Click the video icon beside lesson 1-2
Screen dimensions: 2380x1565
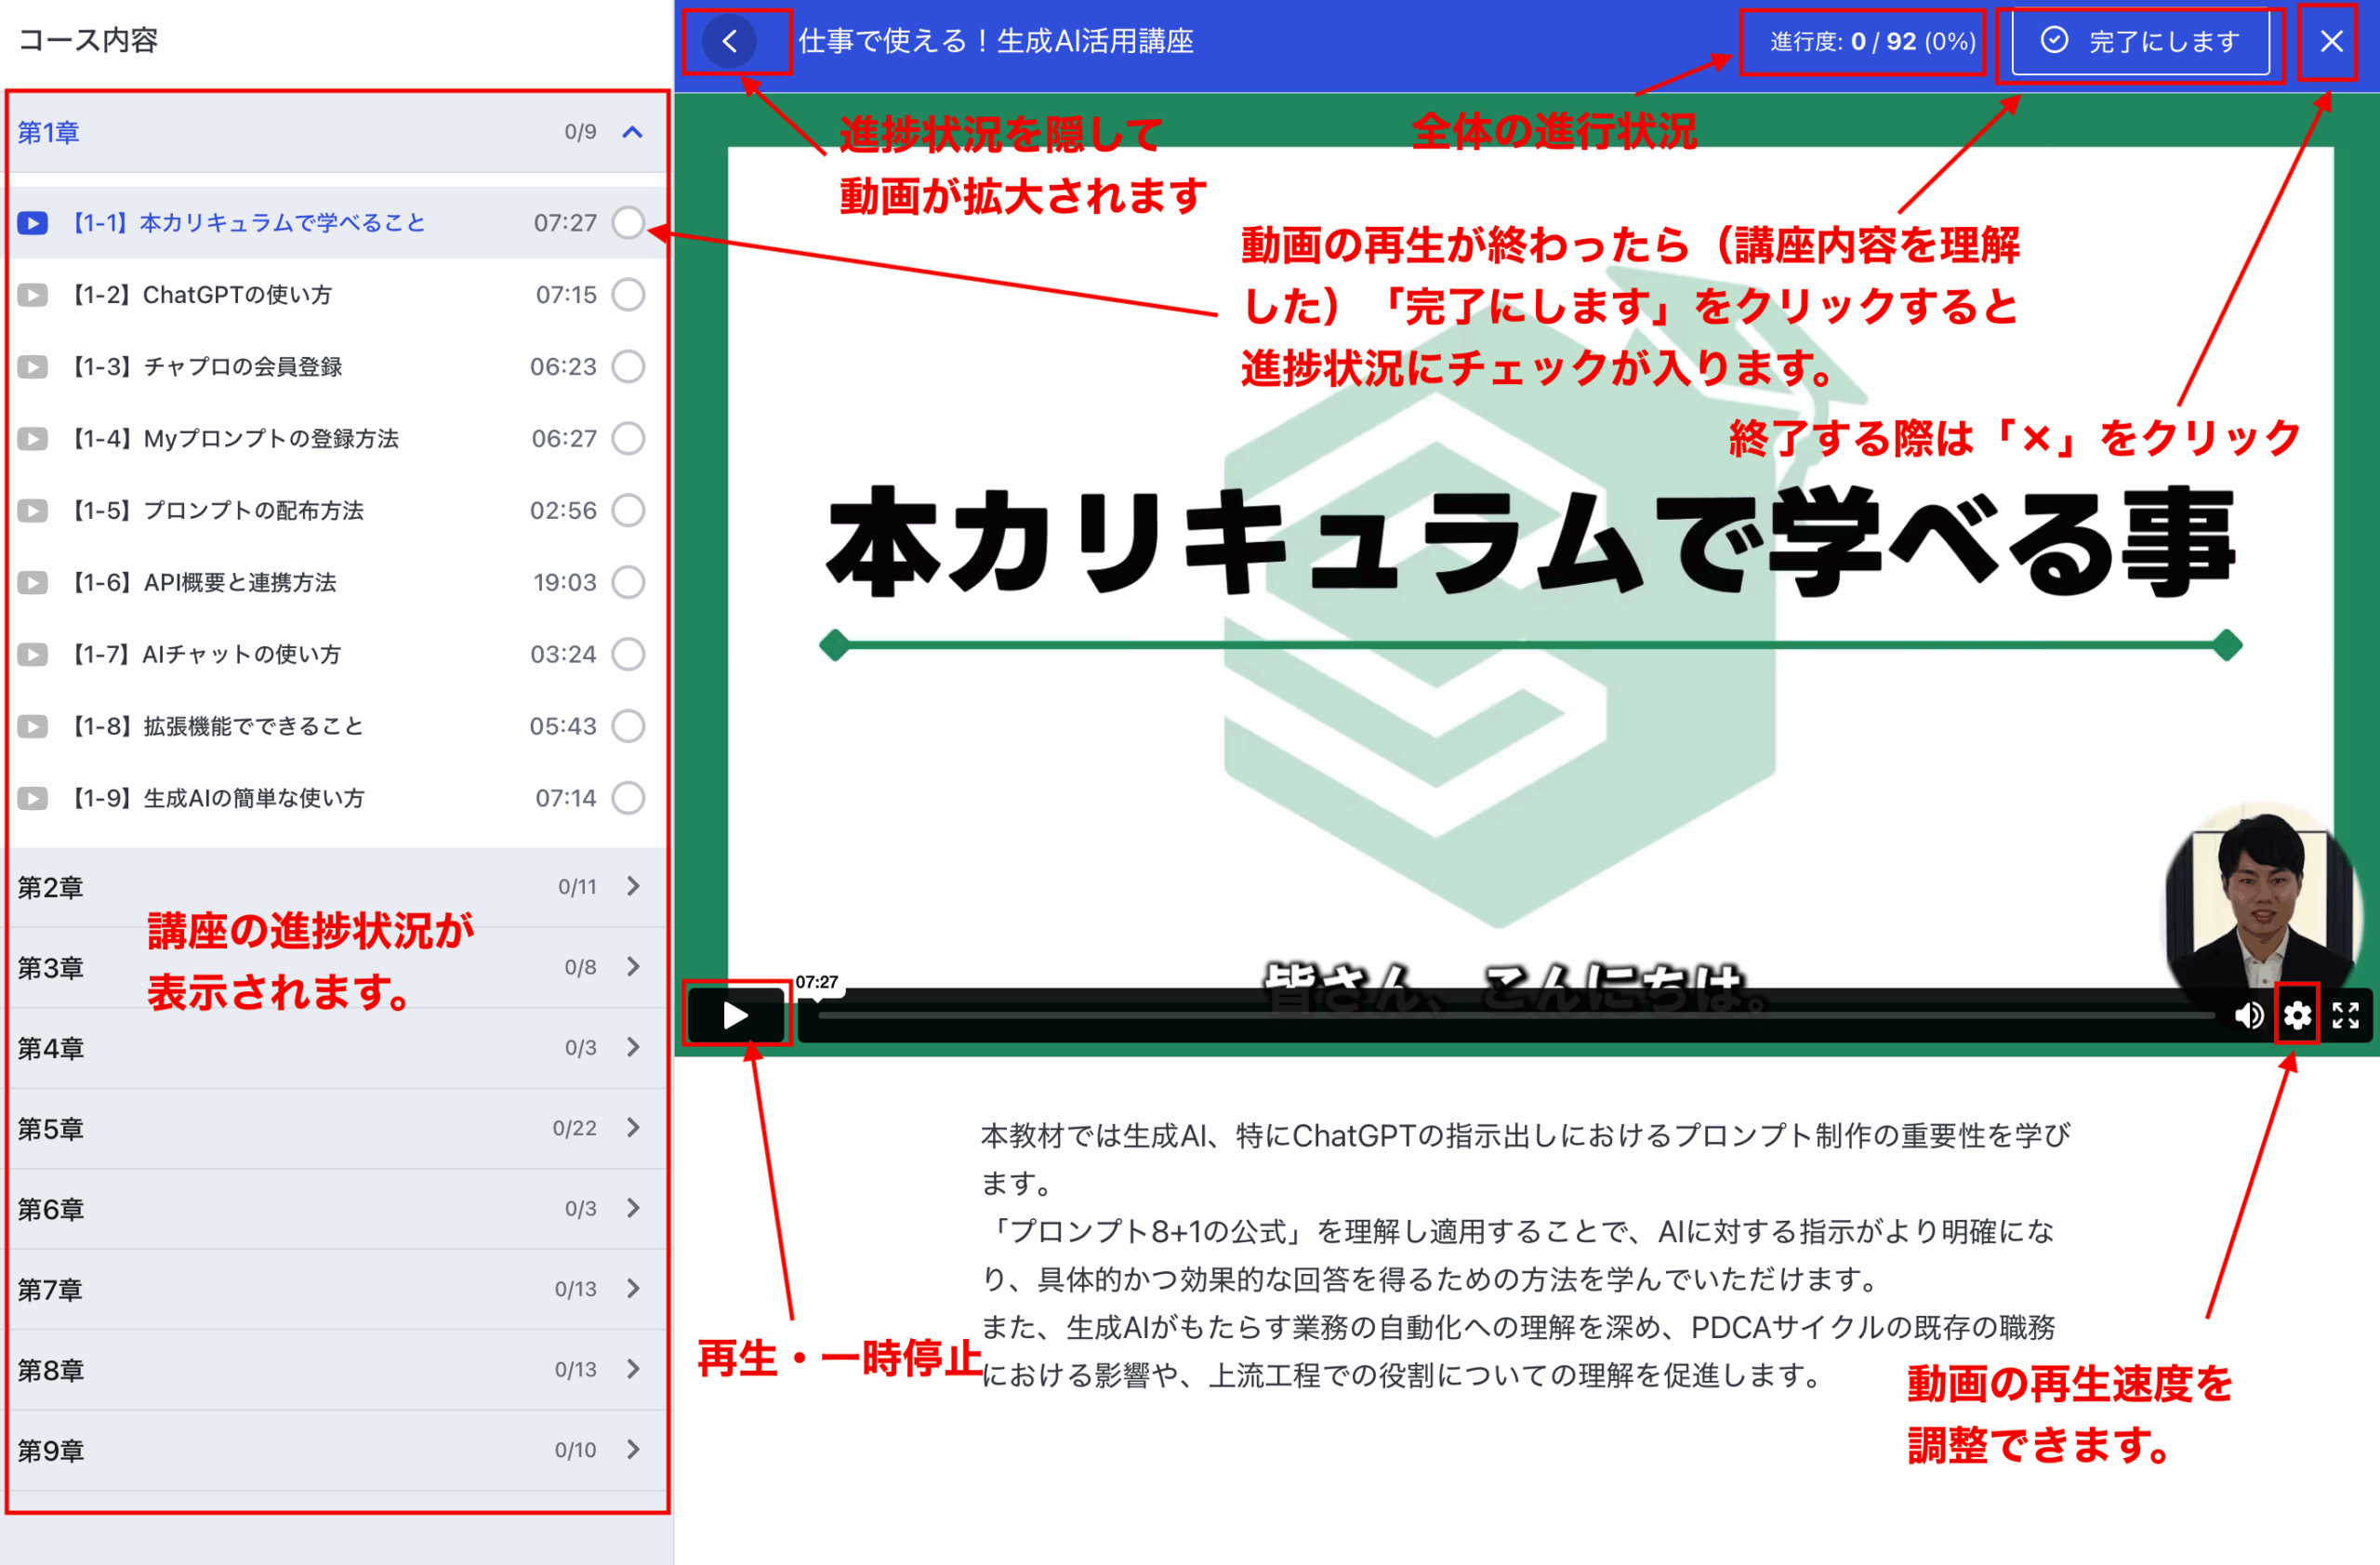(x=33, y=295)
